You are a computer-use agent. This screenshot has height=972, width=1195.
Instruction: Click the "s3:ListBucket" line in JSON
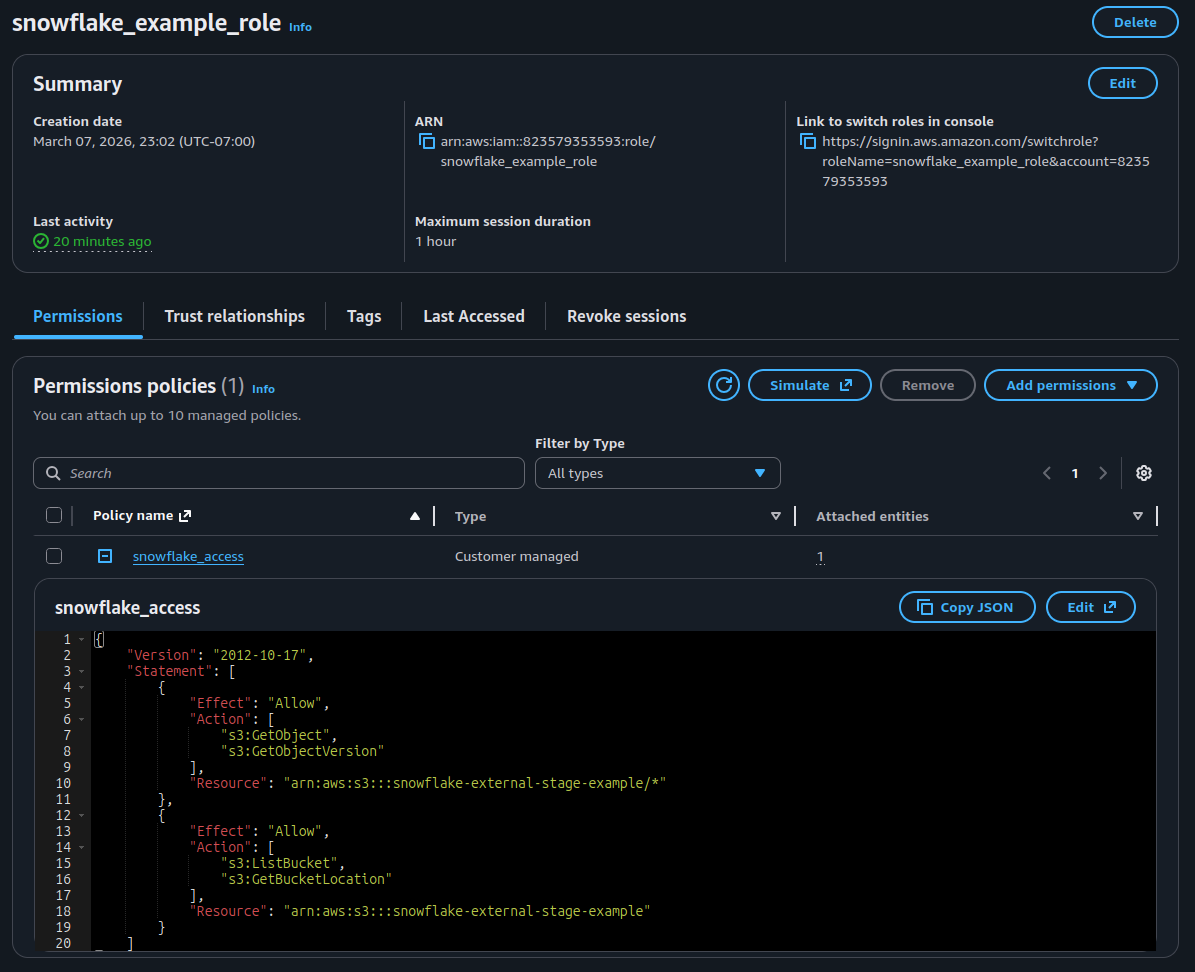tap(283, 864)
